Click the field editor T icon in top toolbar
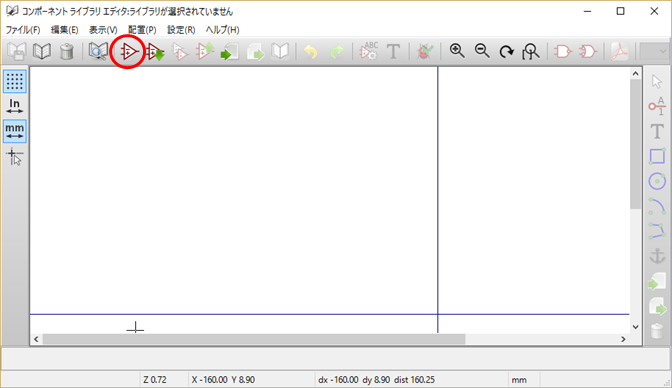The width and height of the screenshot is (672, 388). (393, 52)
